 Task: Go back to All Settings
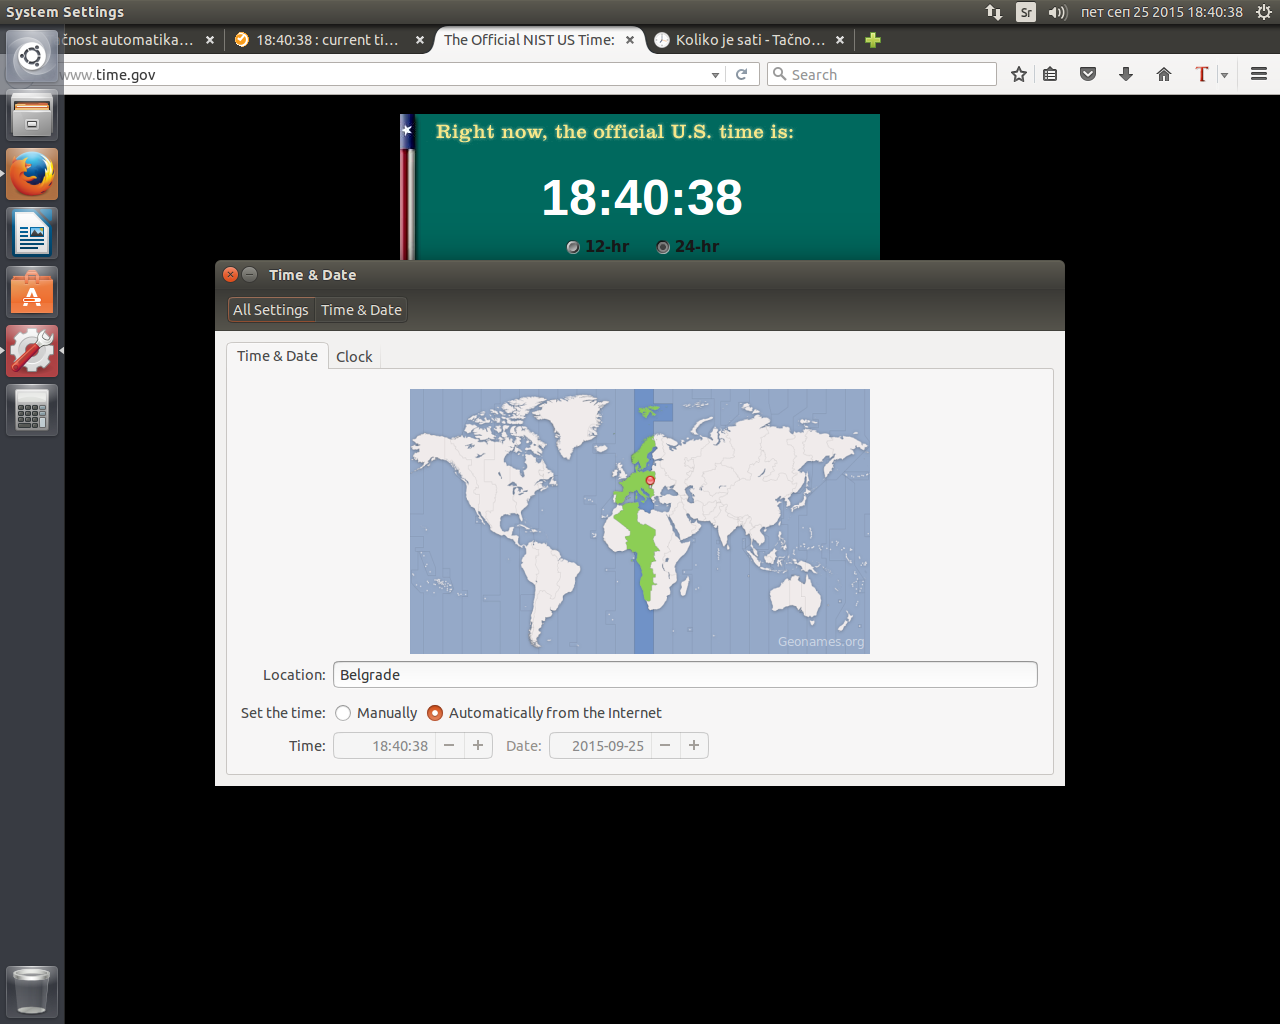(270, 310)
